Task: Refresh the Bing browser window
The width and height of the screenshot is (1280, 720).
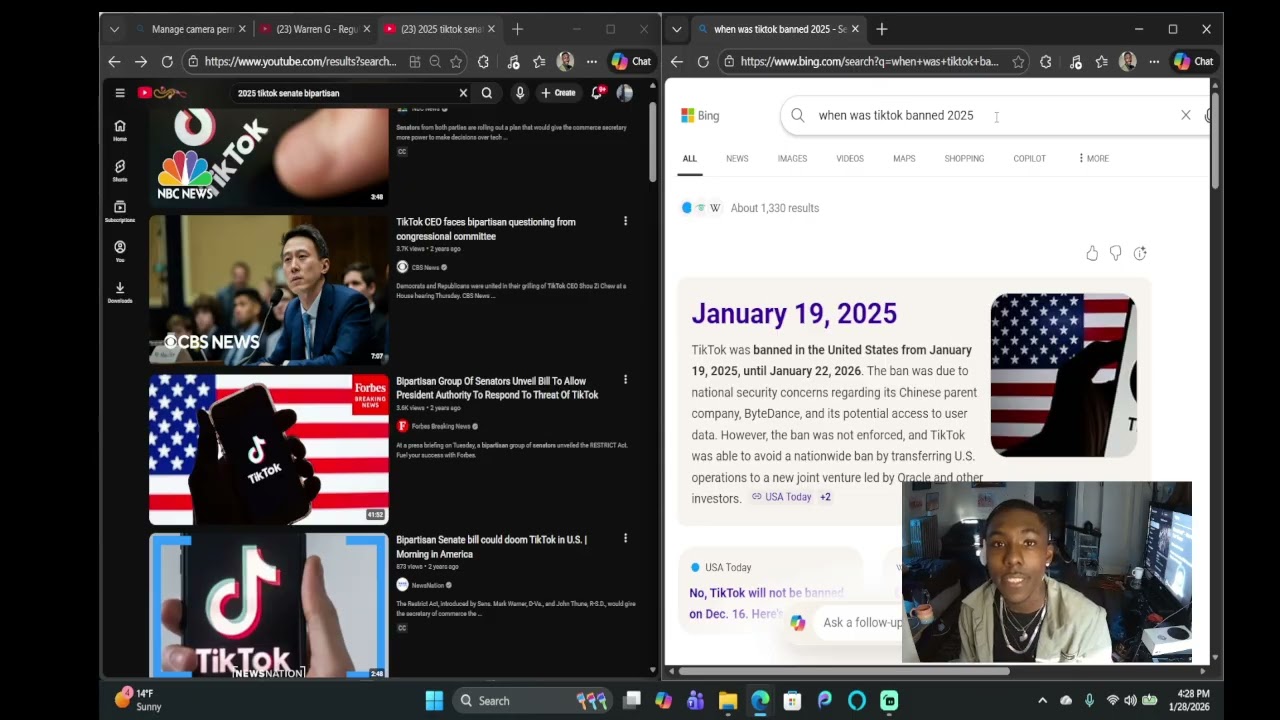Action: (703, 62)
